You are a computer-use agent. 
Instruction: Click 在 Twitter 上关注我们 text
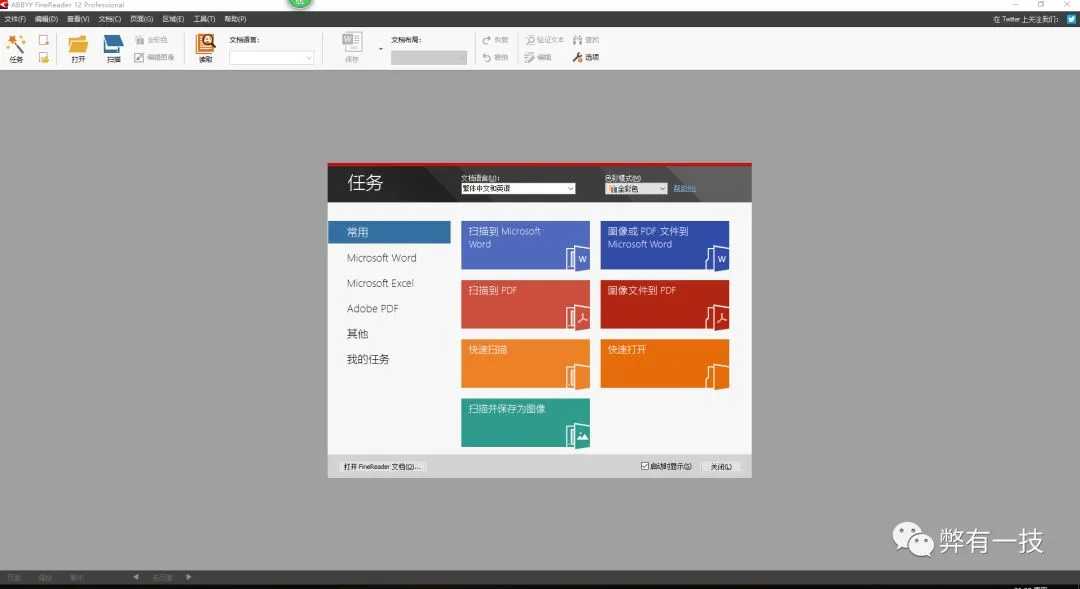[x=1026, y=19]
